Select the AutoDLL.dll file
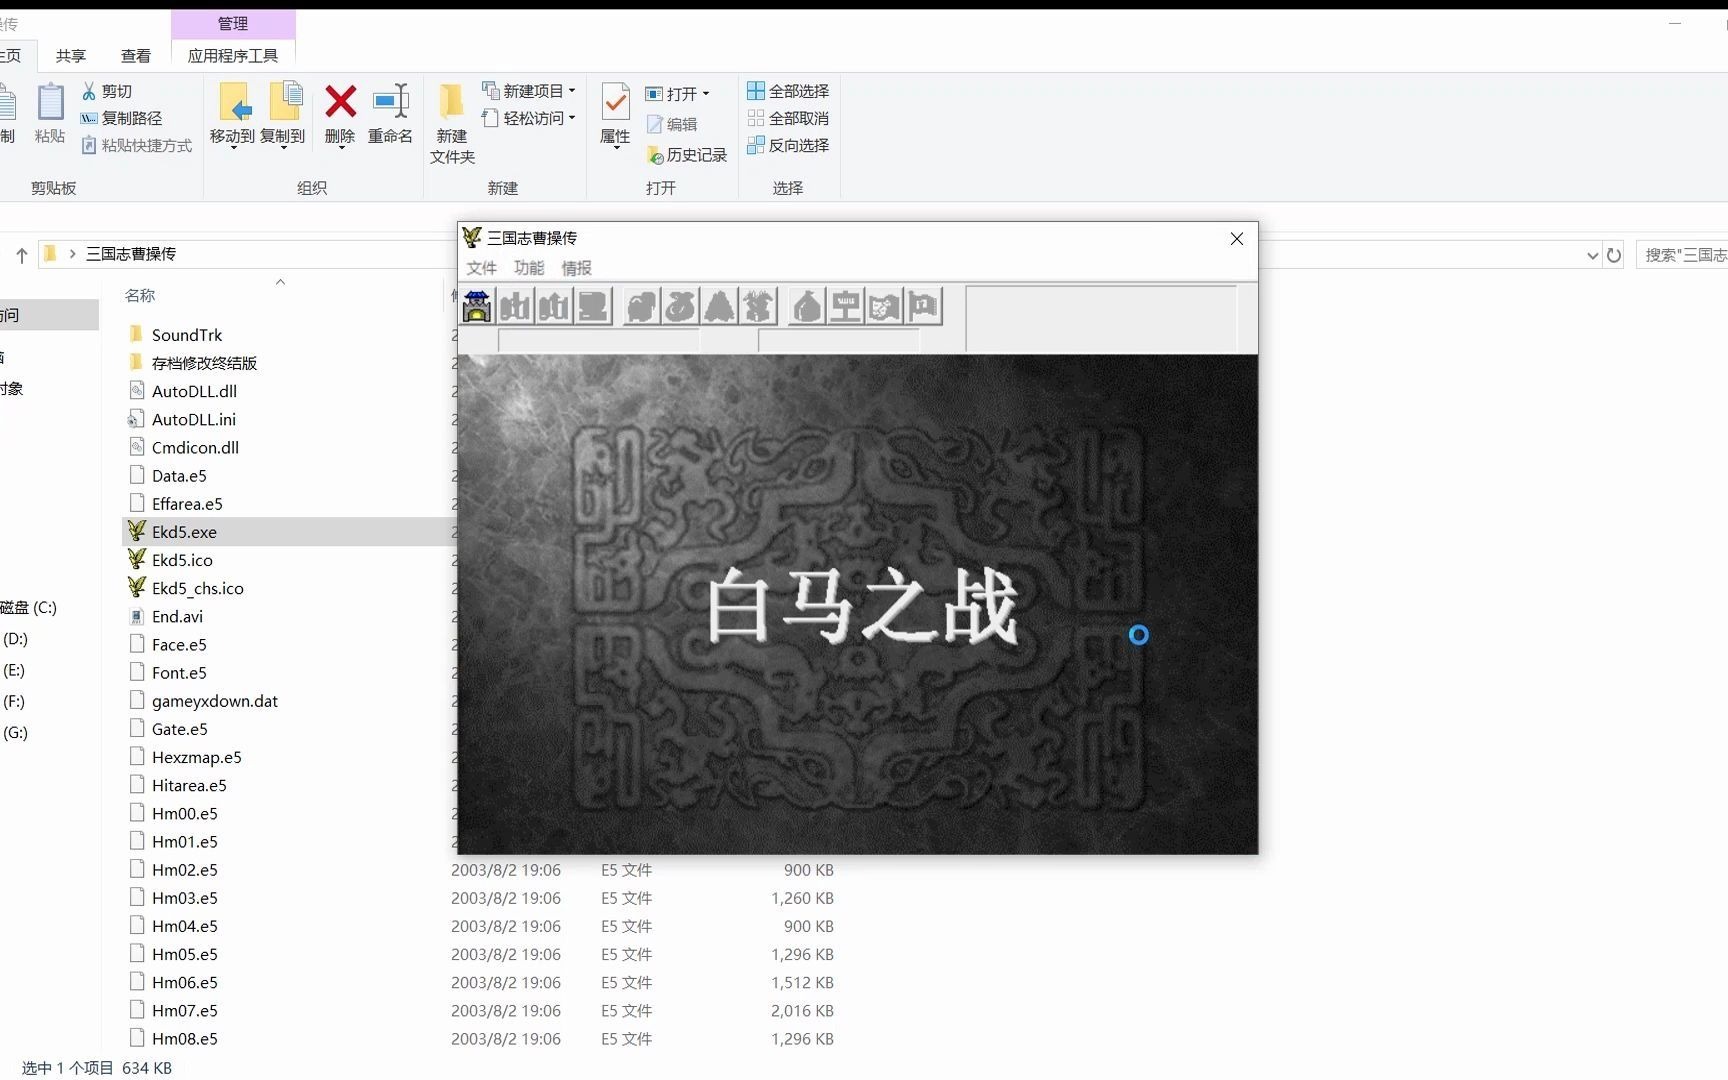Screen dimensions: 1728x1080 click(194, 391)
